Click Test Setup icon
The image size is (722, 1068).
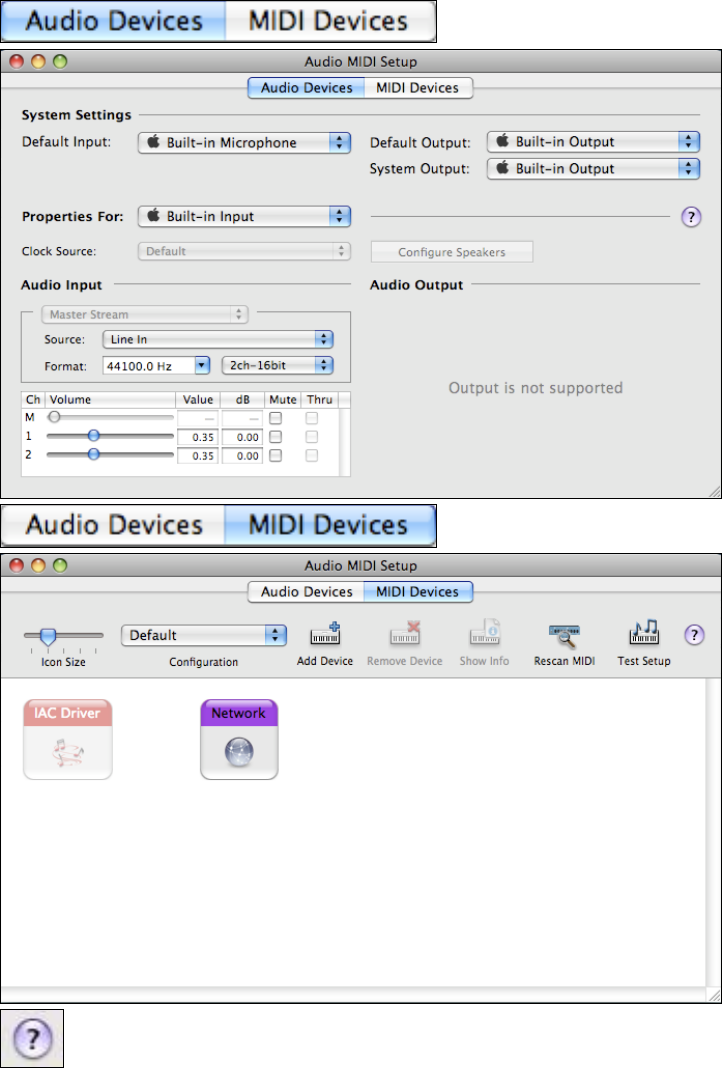click(644, 633)
